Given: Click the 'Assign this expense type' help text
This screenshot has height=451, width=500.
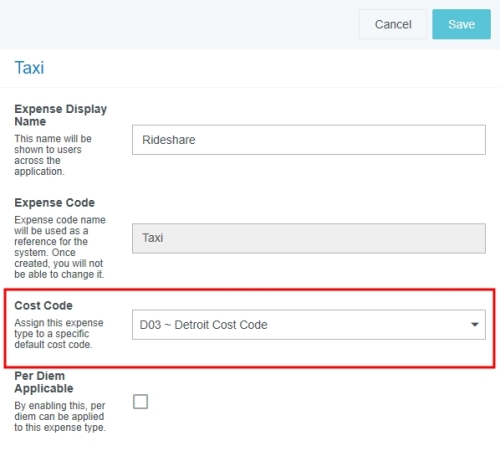Looking at the screenshot, I should coord(59,333).
